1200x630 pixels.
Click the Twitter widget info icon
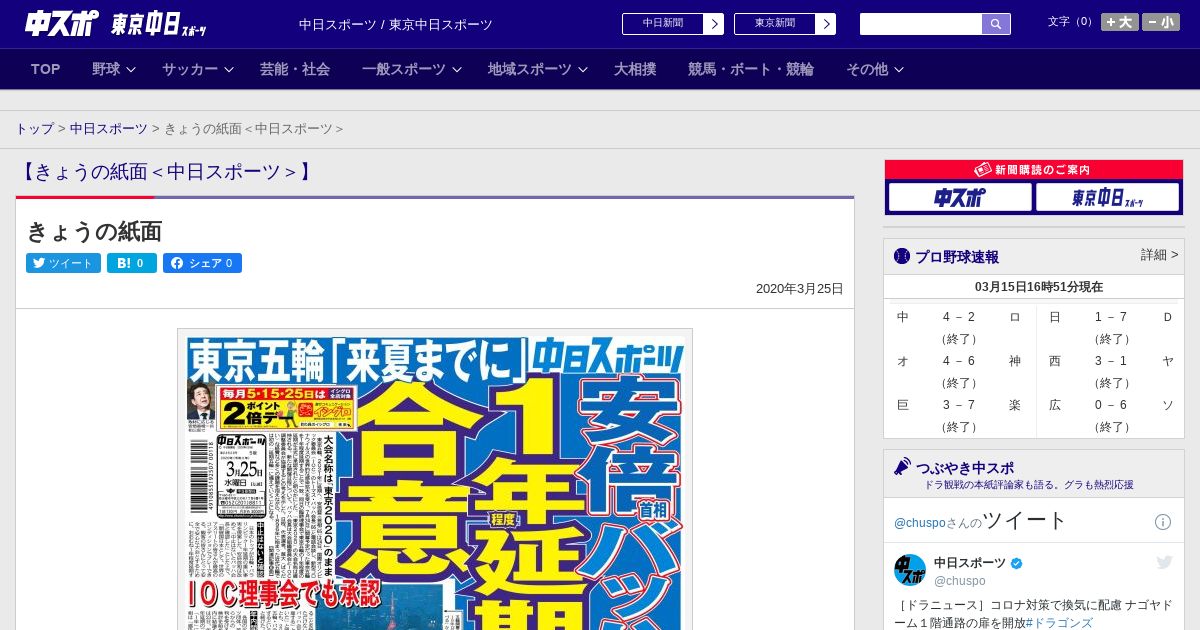tap(1163, 522)
